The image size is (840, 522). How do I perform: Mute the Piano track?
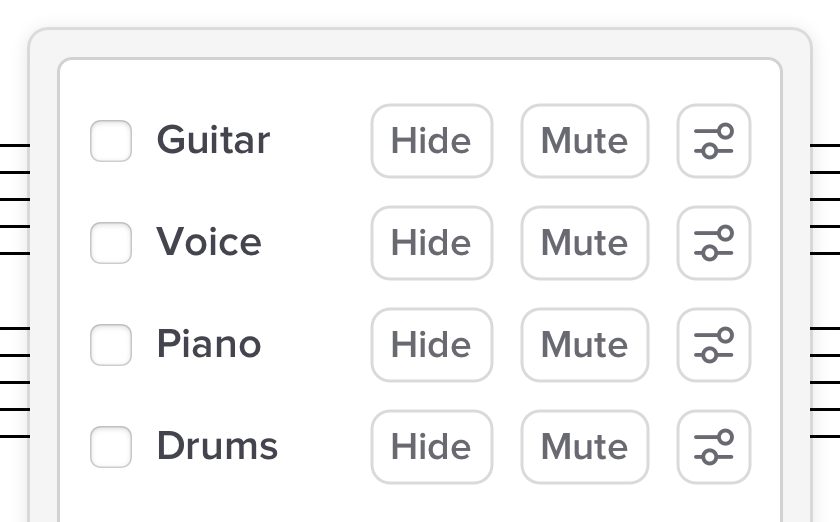(x=585, y=345)
